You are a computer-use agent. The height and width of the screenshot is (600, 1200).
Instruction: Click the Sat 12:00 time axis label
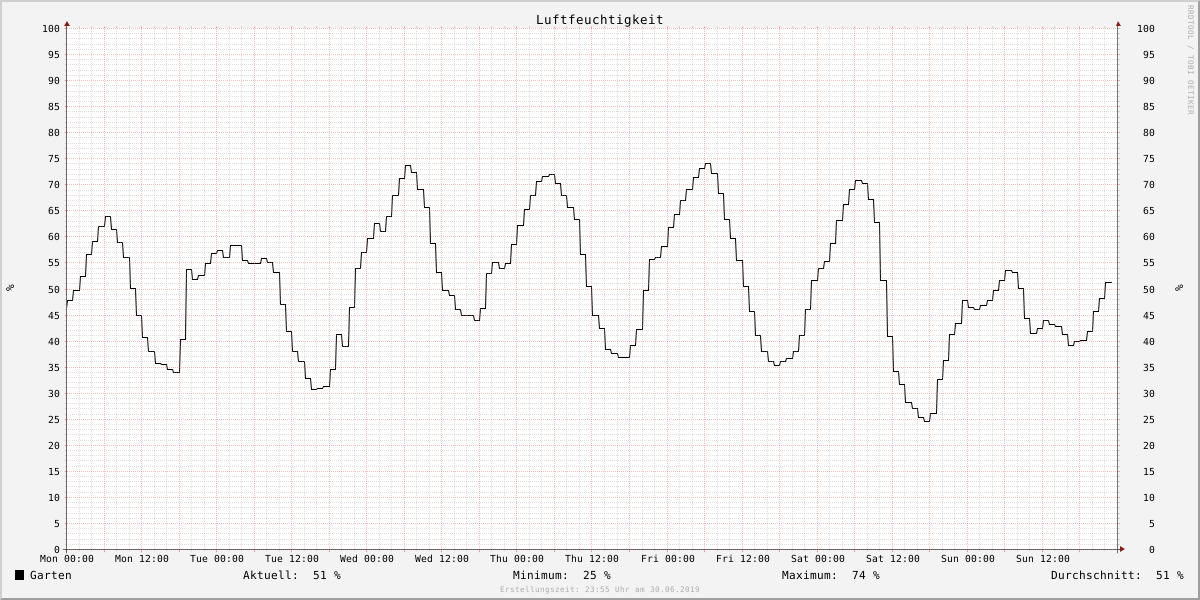pos(893,559)
